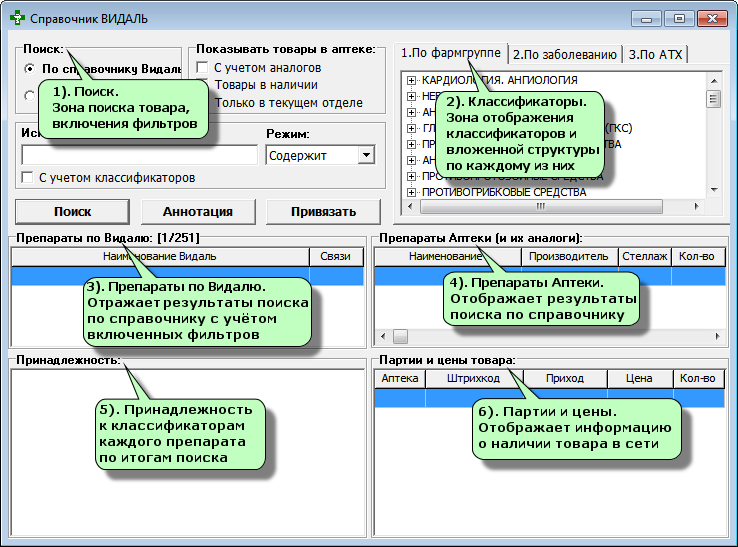
Task: Focus the search text input field
Action: coord(139,155)
